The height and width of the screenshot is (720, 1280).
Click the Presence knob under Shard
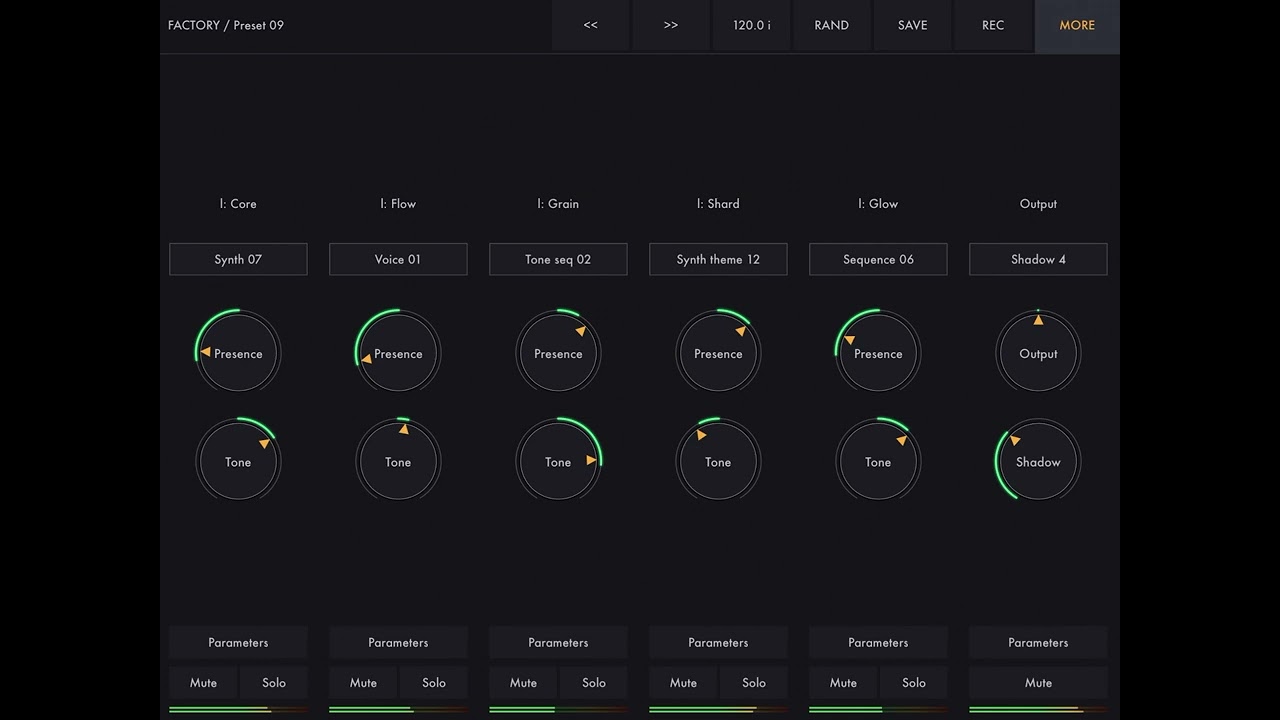pyautogui.click(x=718, y=353)
